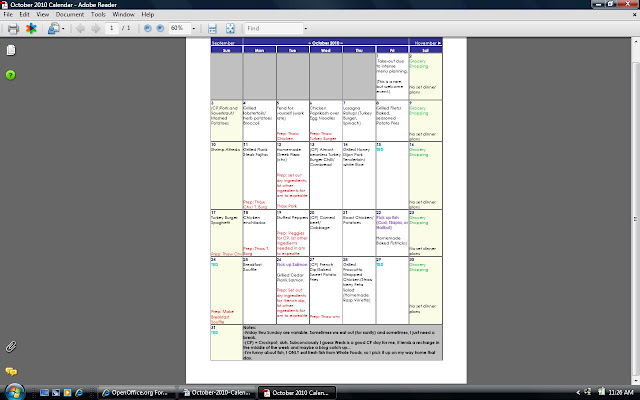Screen dimensions: 640x400
Task: Click the Find search field
Action: click(274, 28)
